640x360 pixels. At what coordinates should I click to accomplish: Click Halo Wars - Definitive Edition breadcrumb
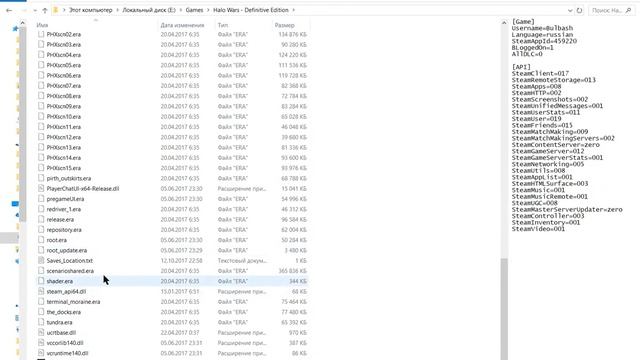point(251,10)
